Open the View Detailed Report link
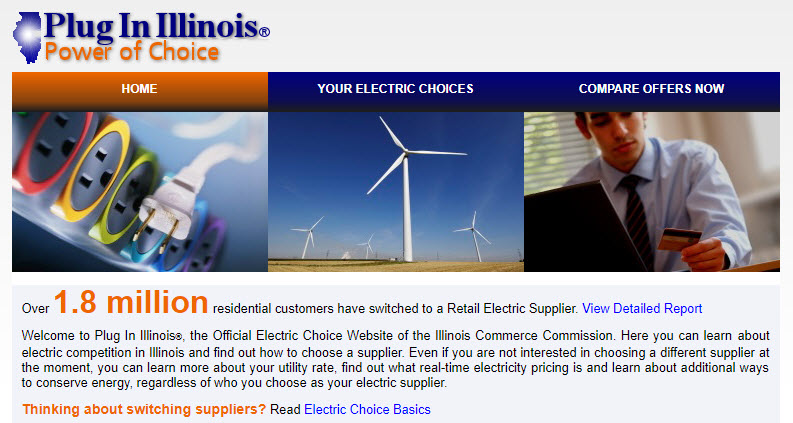This screenshot has height=423, width=793. pyautogui.click(x=642, y=309)
